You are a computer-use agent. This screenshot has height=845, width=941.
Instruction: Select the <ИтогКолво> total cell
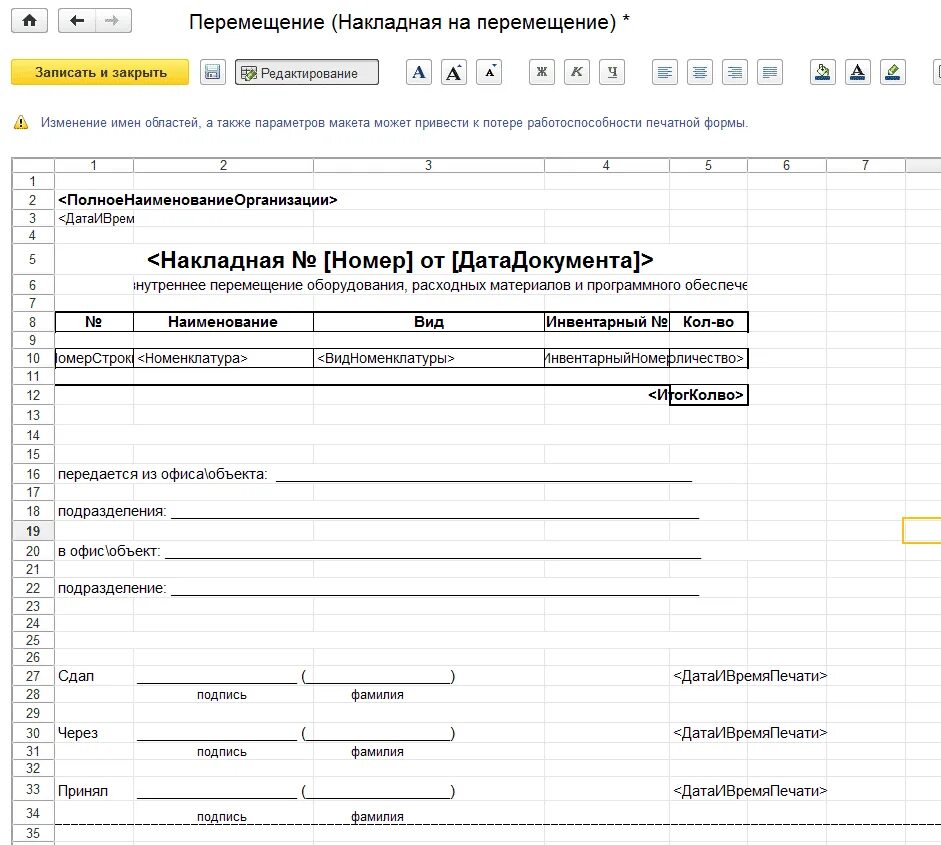click(708, 395)
